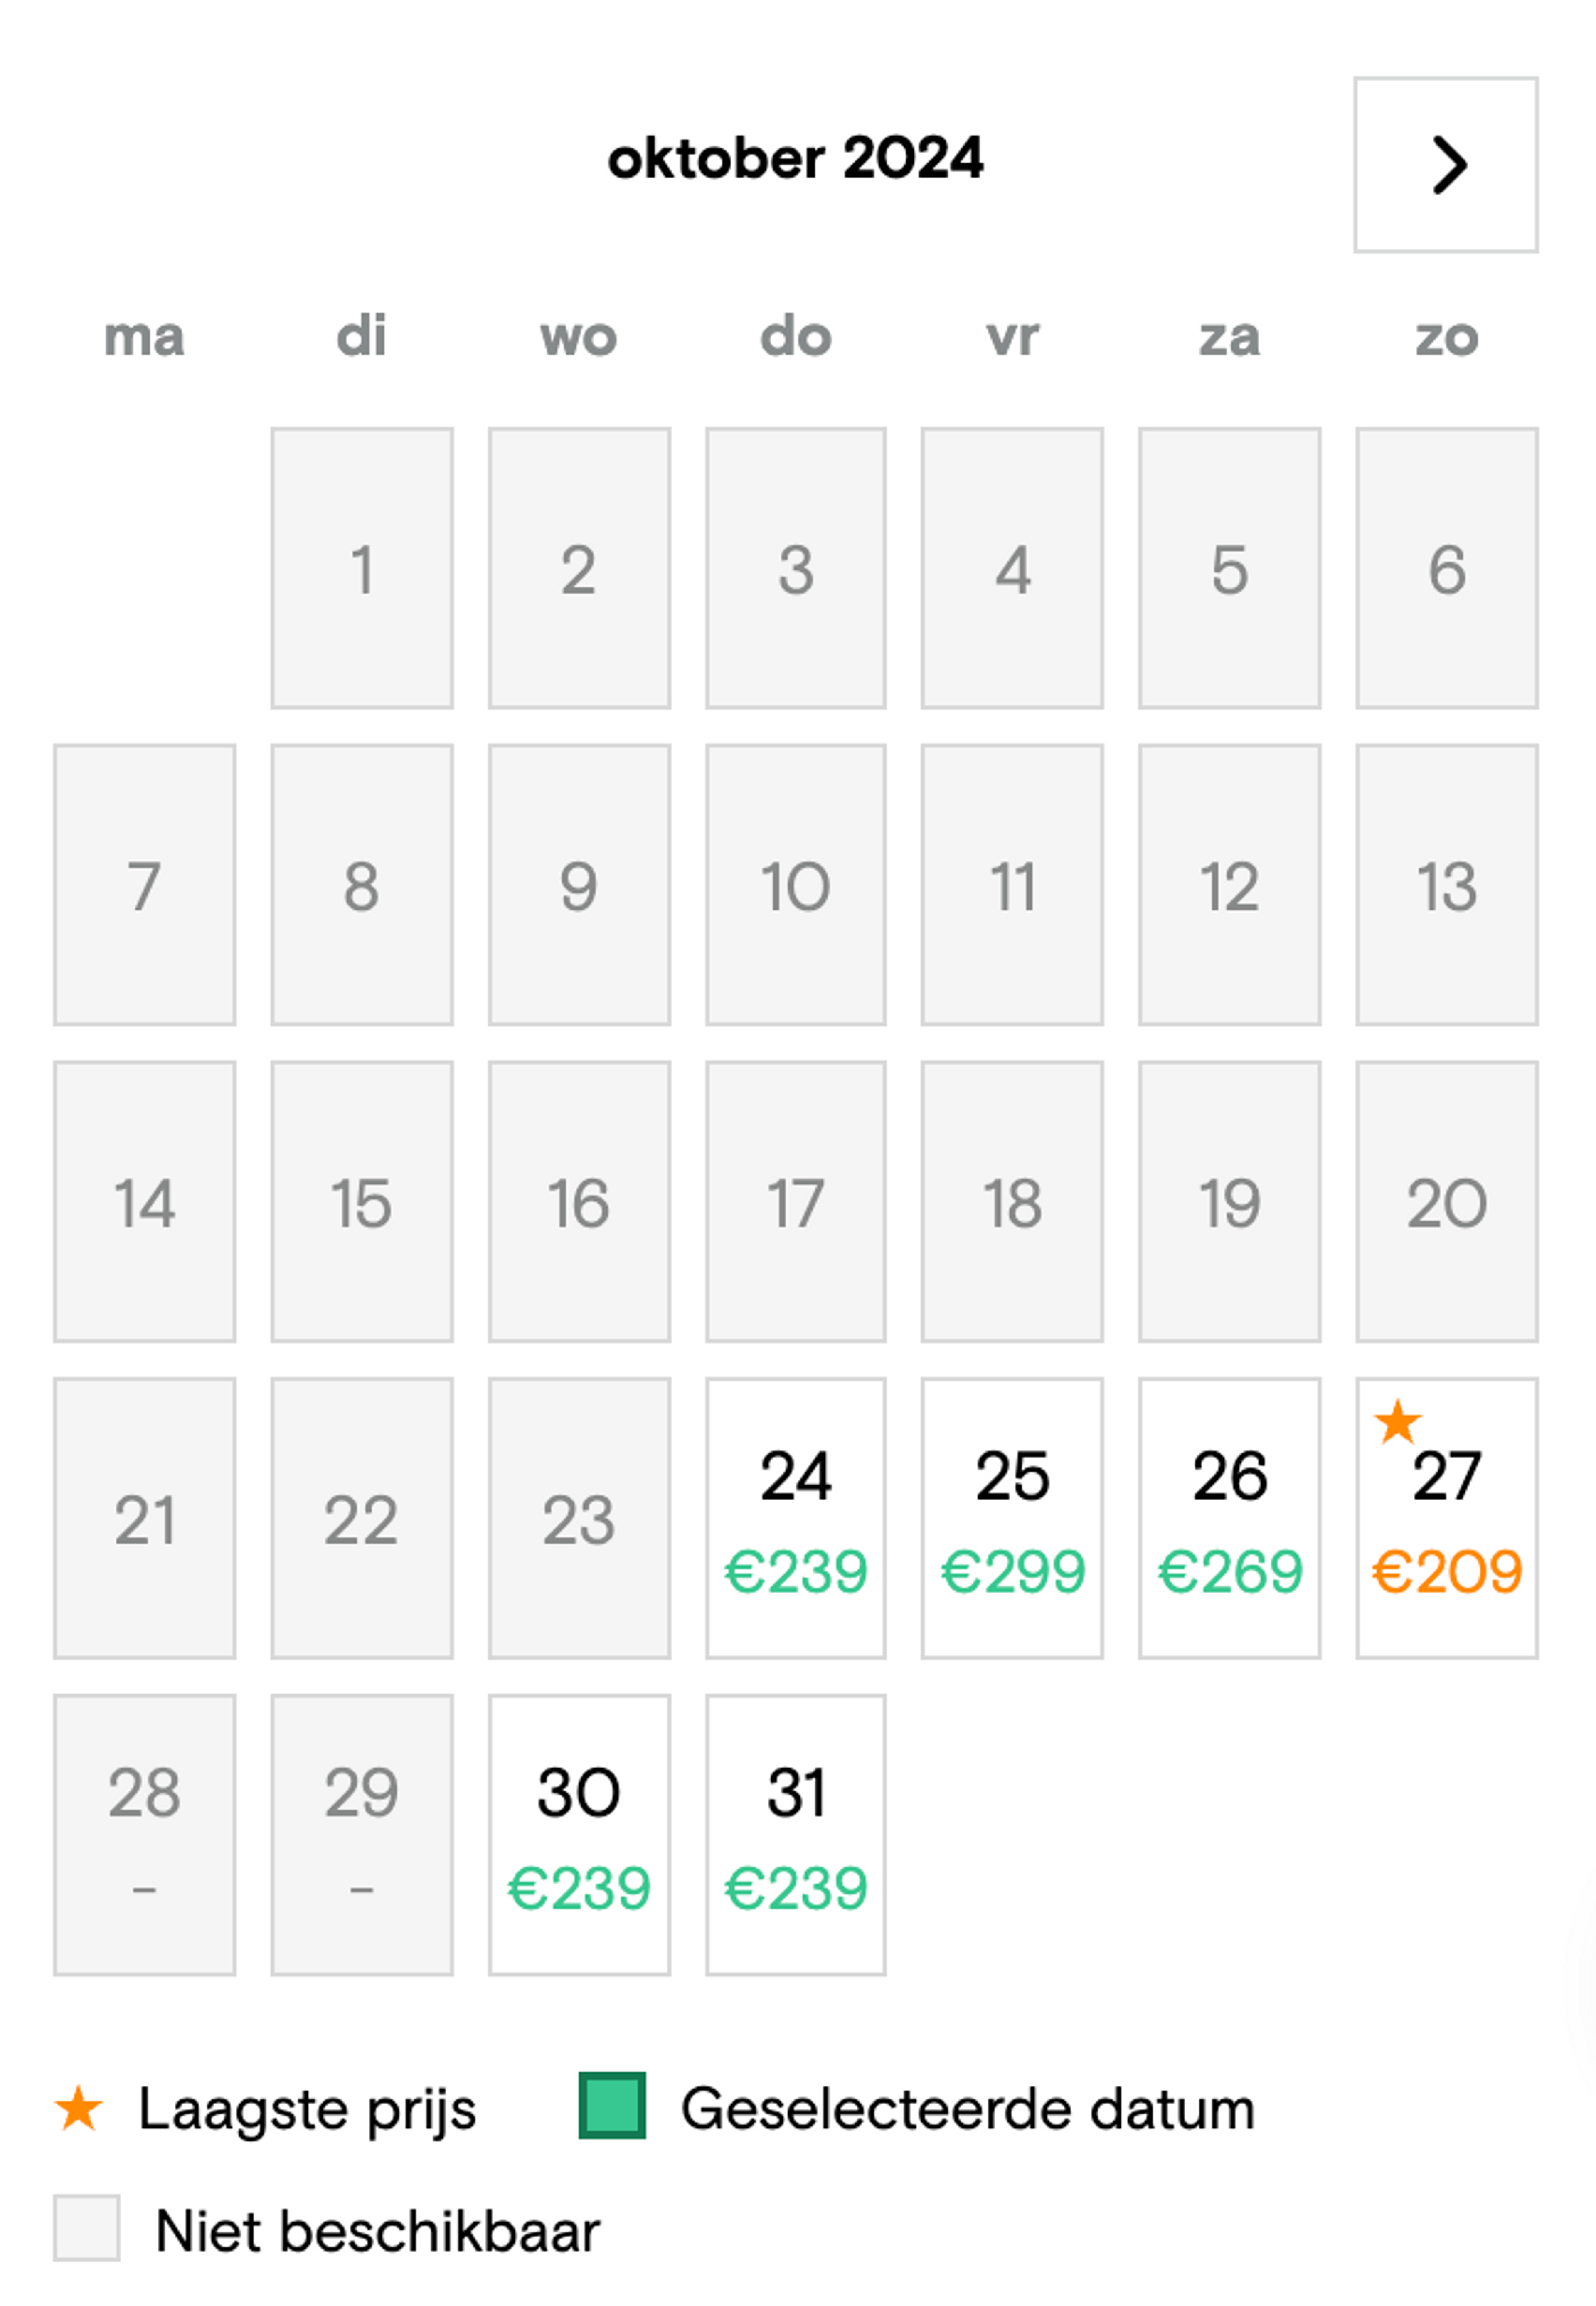Click the green Geselecteerde datum swatch
This screenshot has width=1596, height=2306.
click(x=612, y=2106)
